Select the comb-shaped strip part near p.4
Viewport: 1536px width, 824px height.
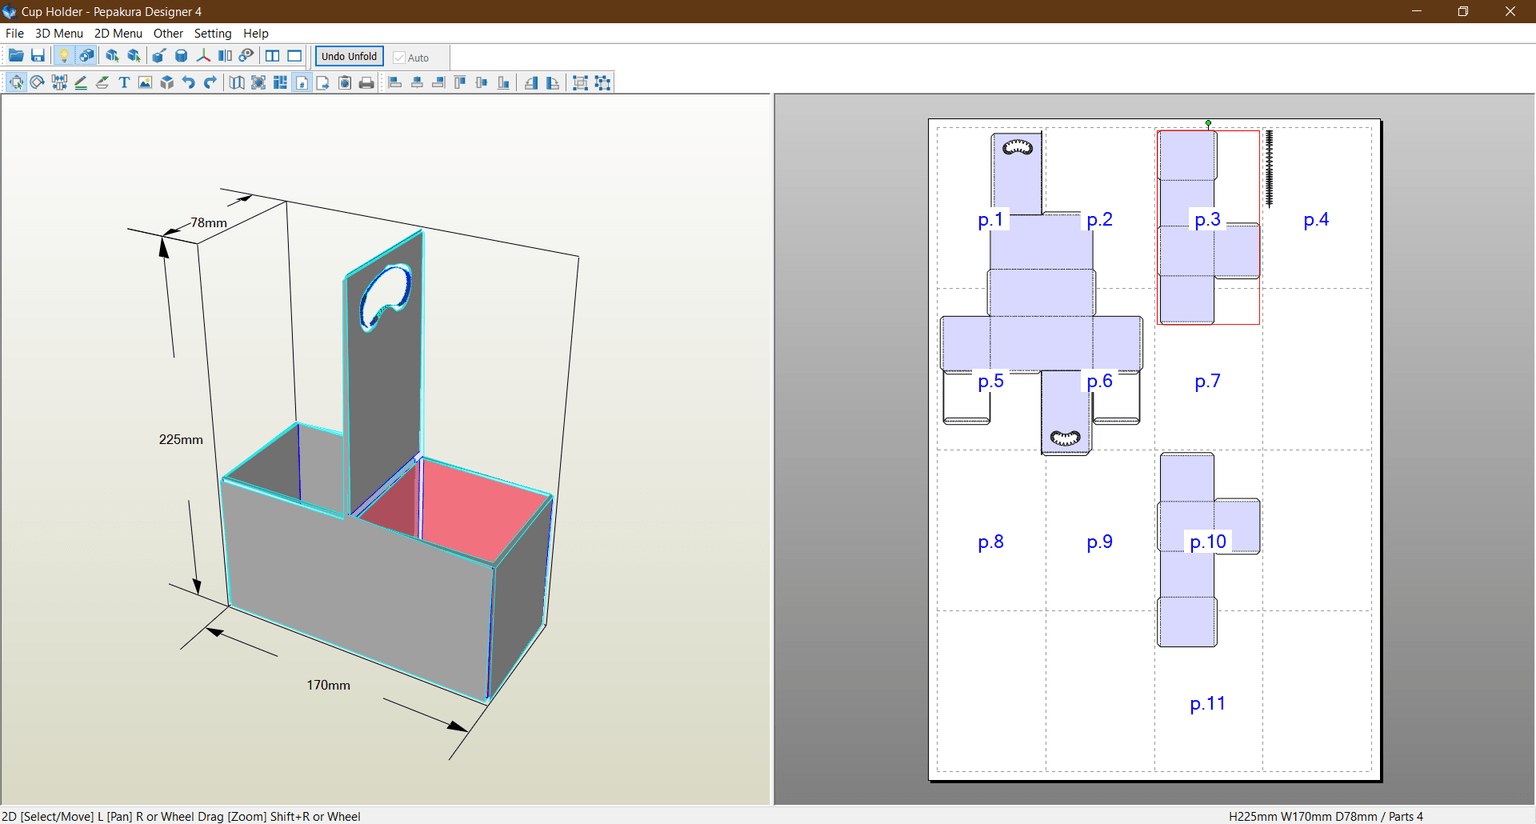[x=1269, y=168]
